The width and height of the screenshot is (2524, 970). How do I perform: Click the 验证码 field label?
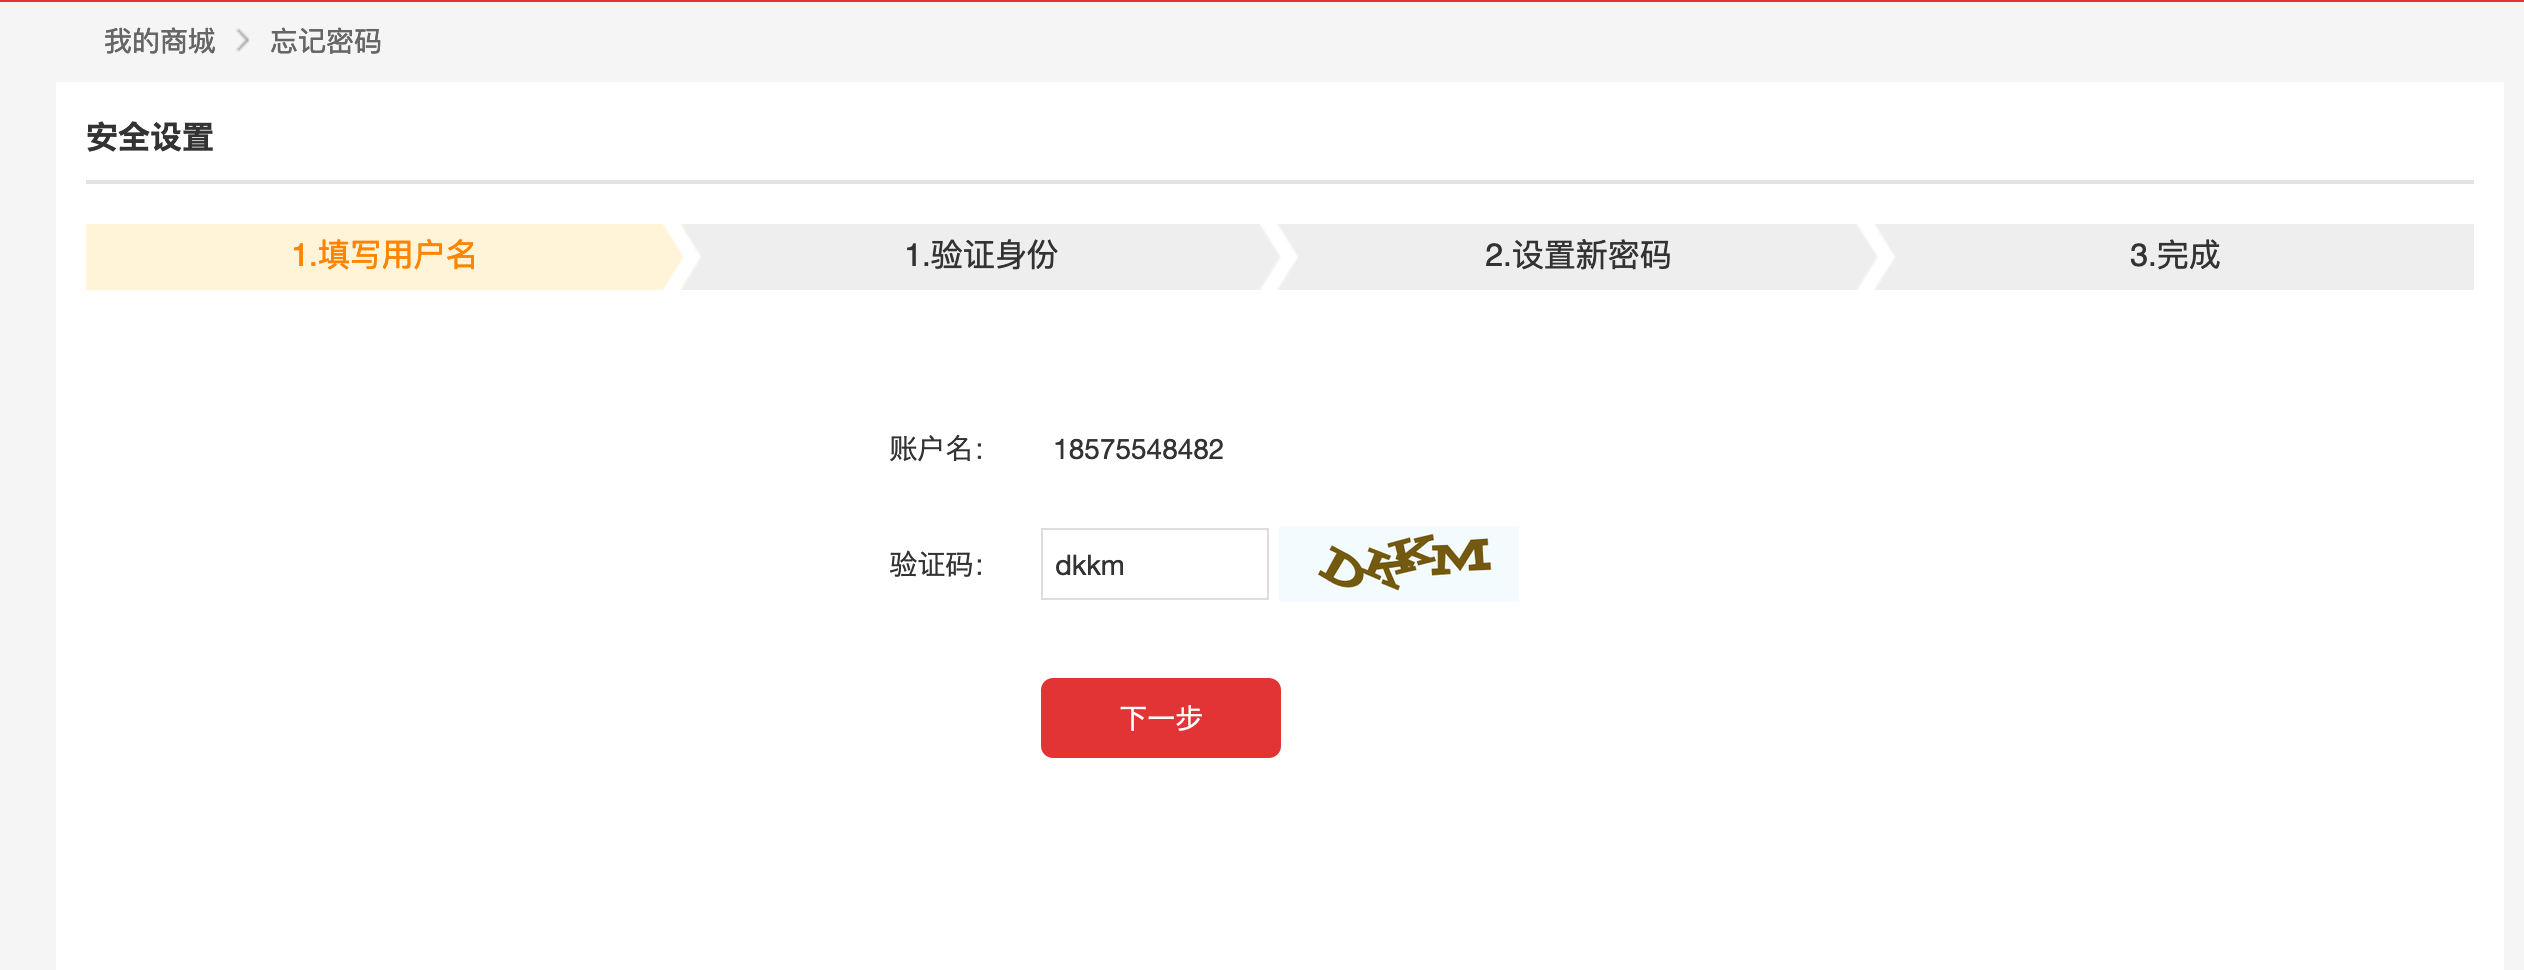point(937,565)
